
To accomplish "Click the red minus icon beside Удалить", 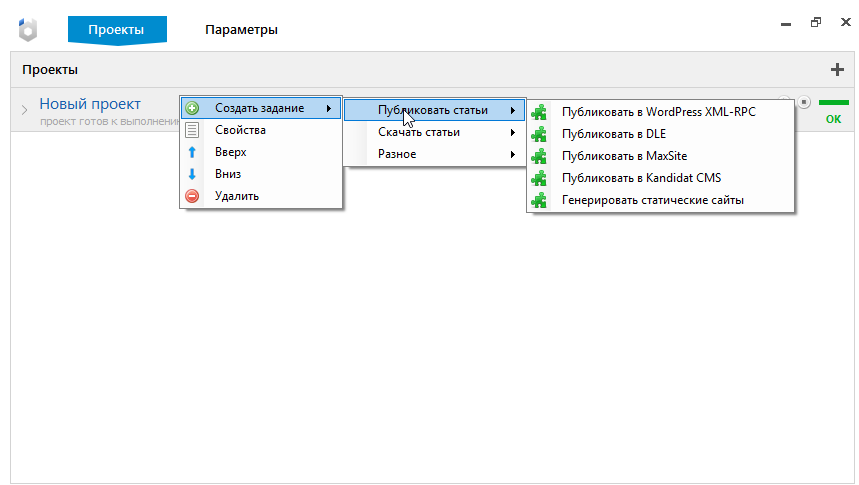I will [x=192, y=196].
